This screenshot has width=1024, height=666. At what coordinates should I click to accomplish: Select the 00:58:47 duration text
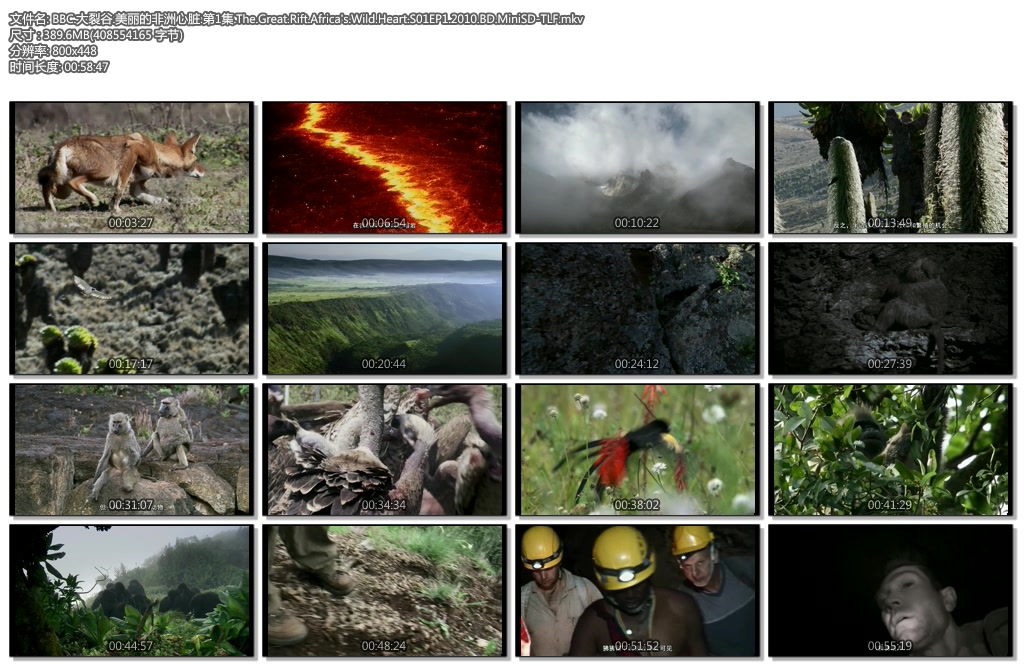[59, 67]
